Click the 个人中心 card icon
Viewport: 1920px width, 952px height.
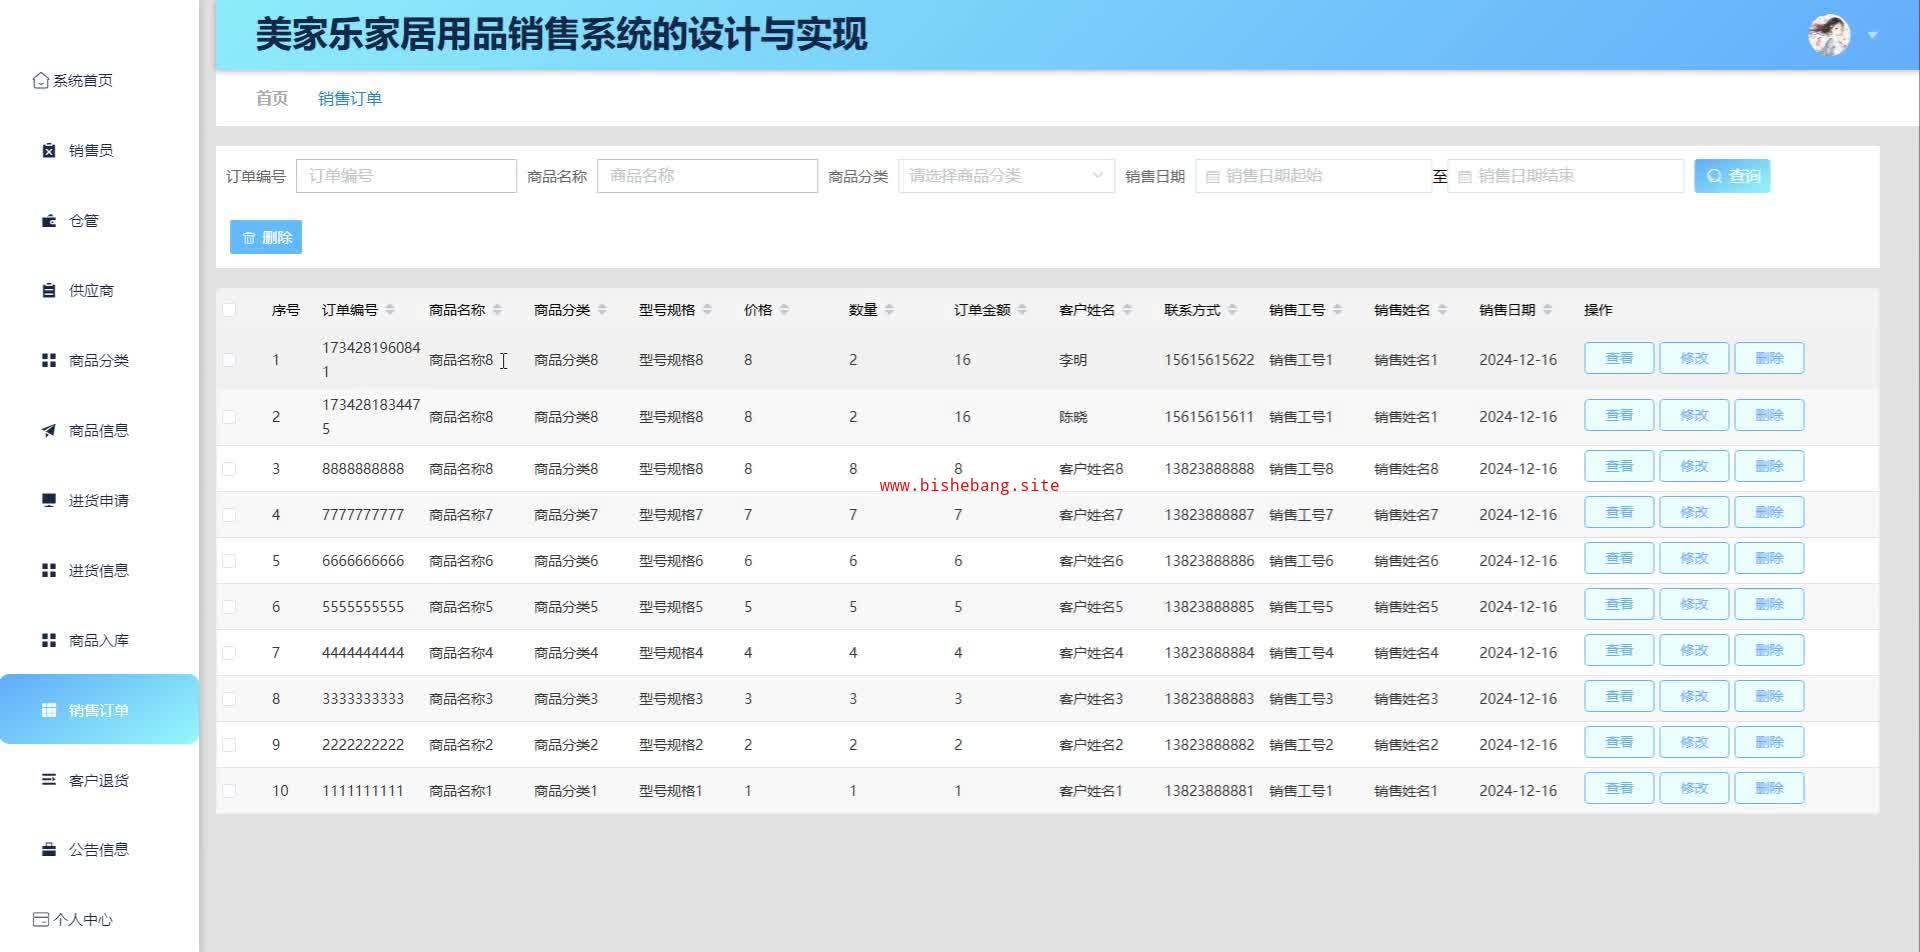click(40, 919)
